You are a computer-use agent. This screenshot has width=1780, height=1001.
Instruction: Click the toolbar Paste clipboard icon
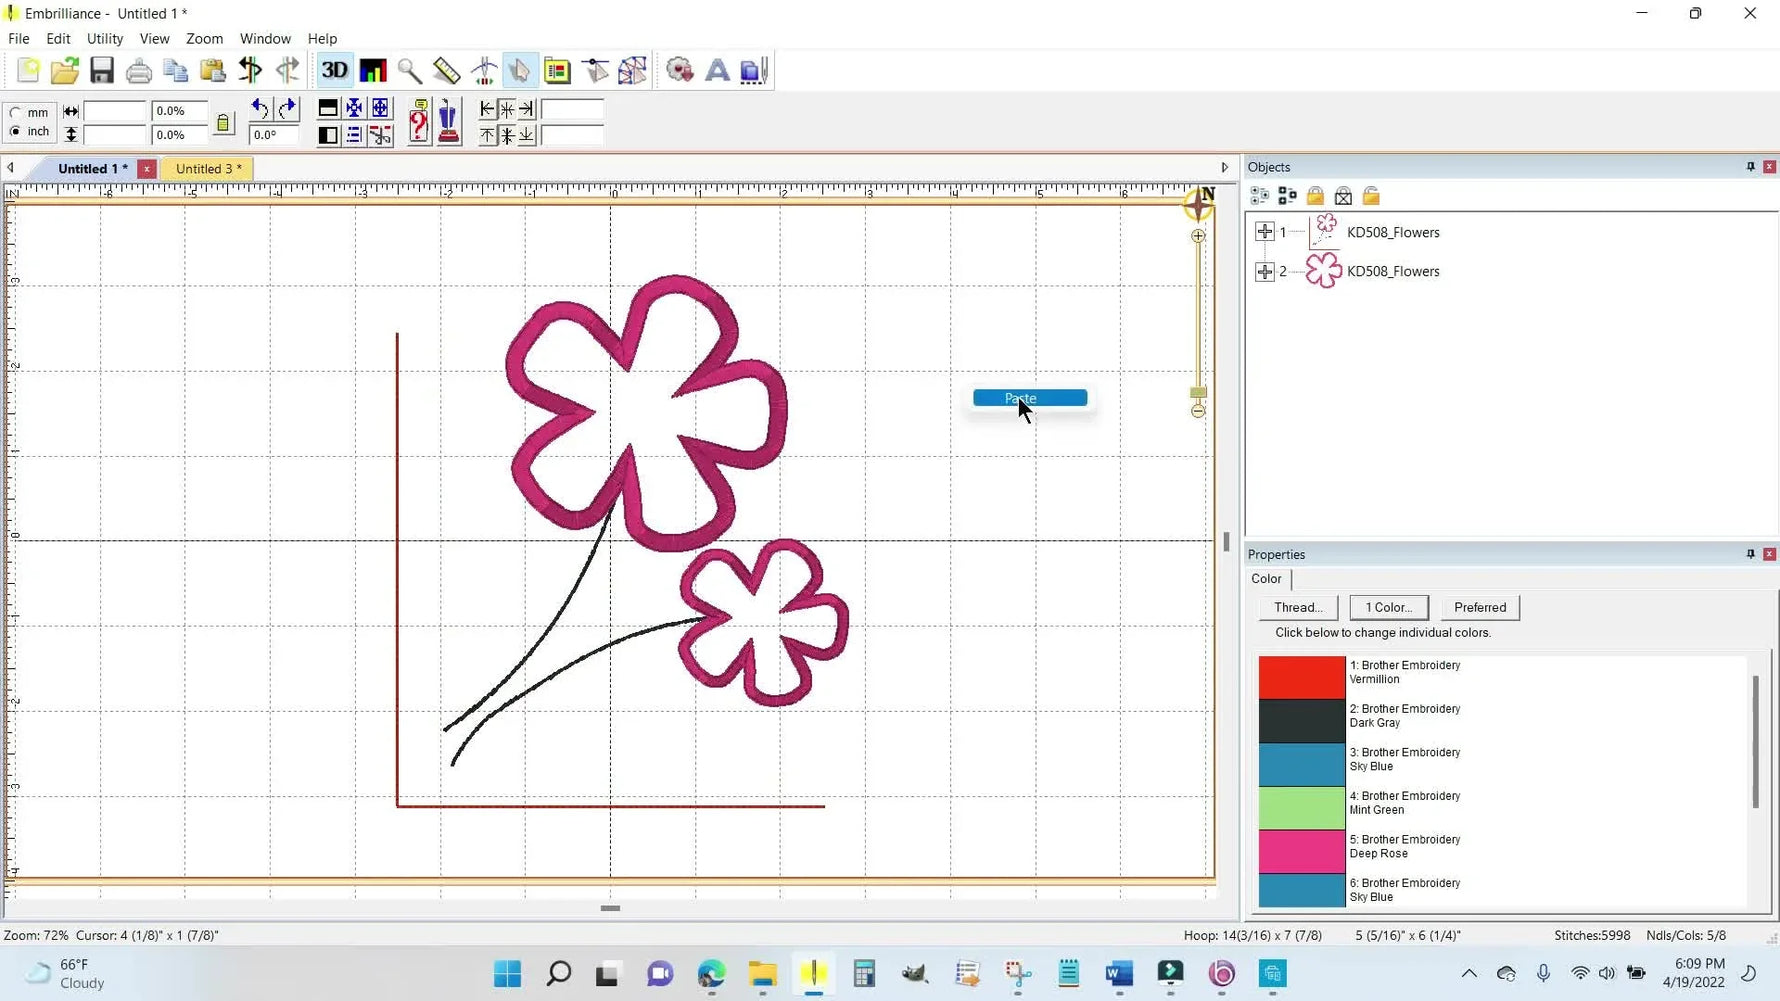pos(213,70)
